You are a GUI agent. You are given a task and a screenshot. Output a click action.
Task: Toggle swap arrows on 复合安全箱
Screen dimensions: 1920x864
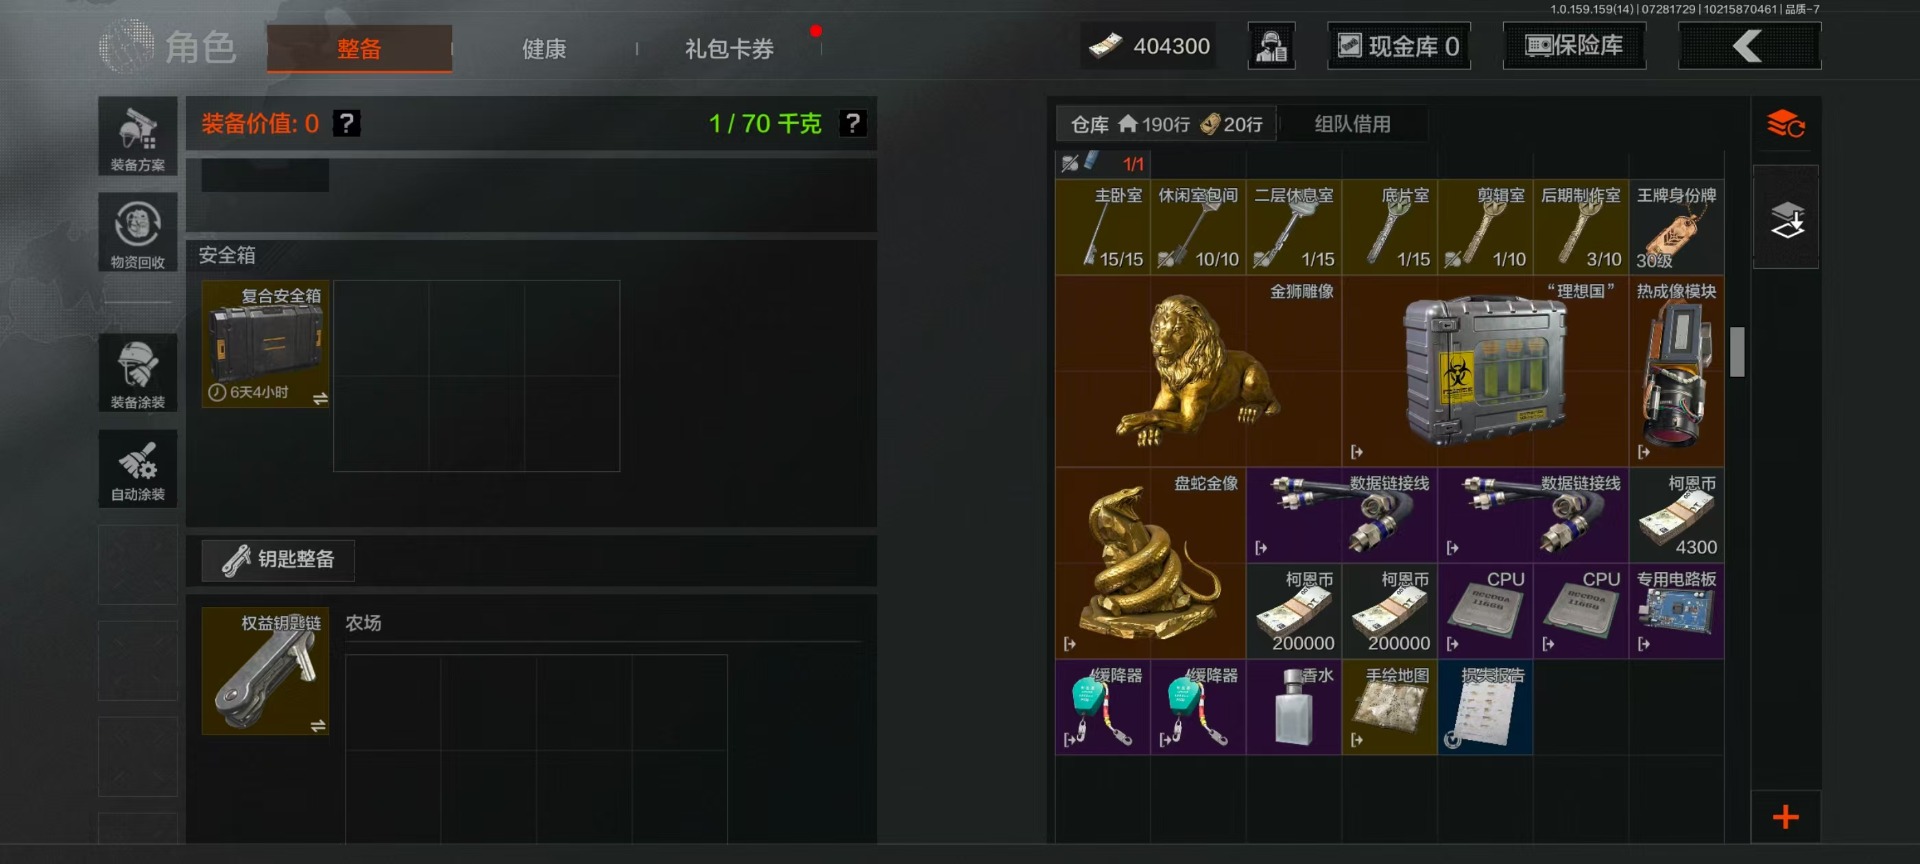320,399
